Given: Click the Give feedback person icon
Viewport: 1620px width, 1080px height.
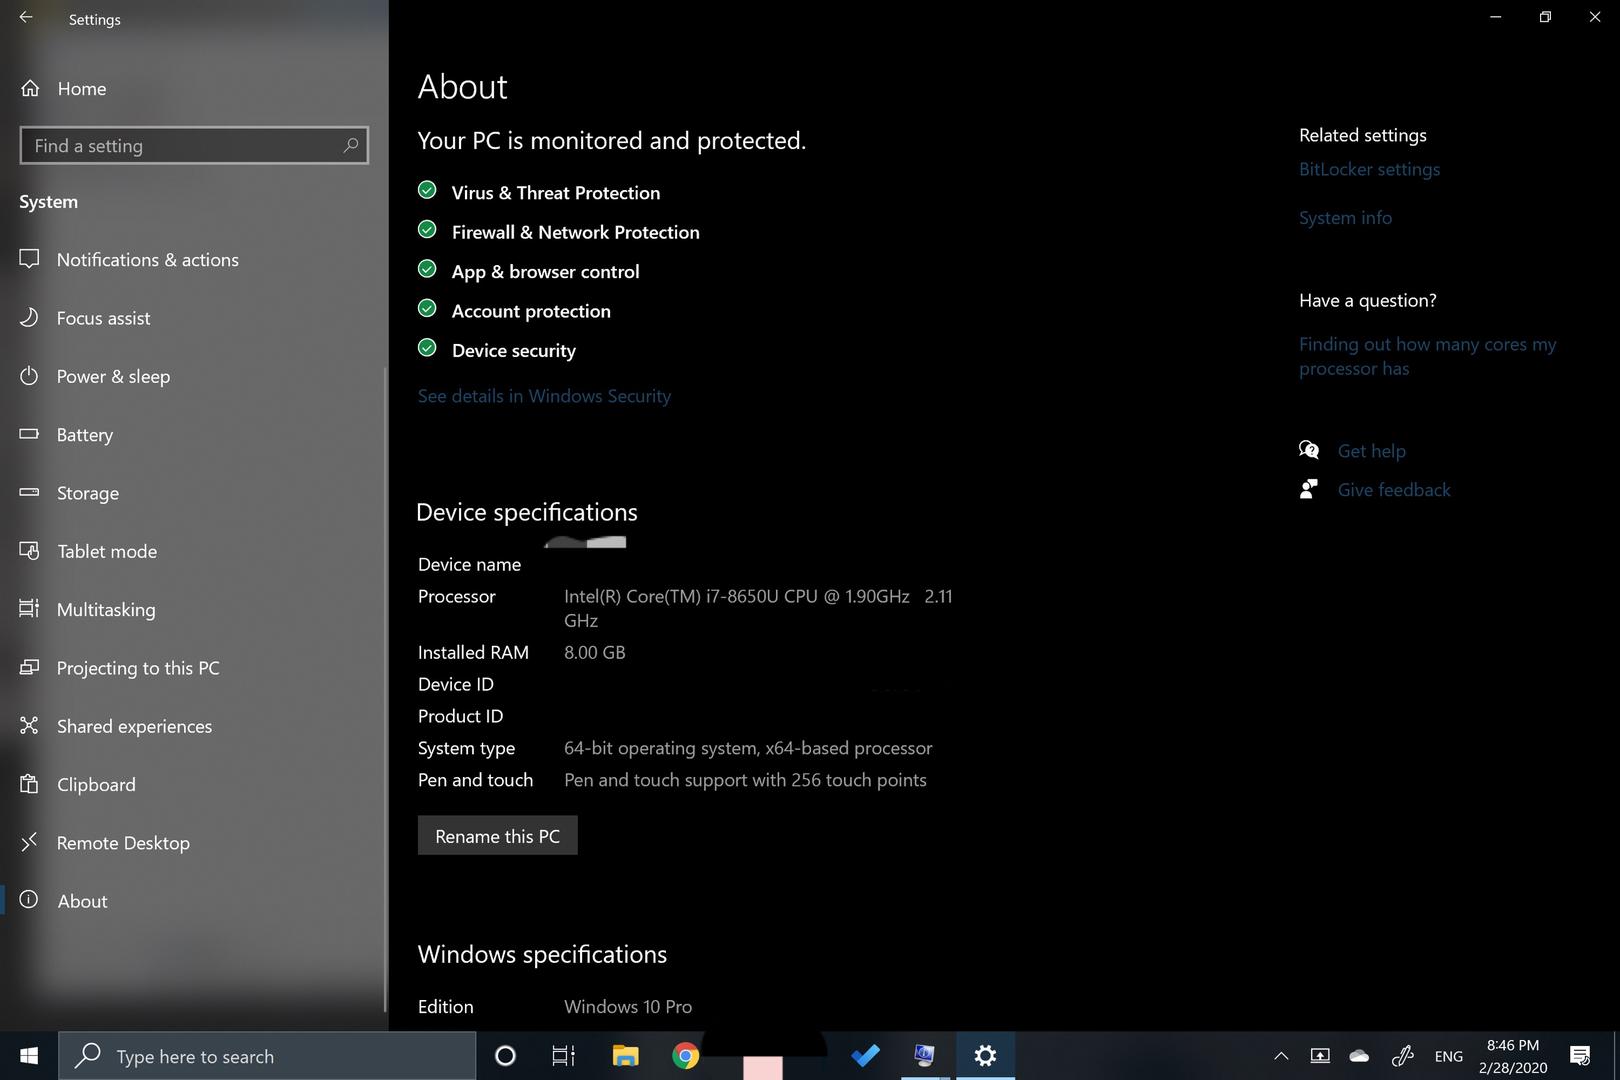Looking at the screenshot, I should [1308, 489].
